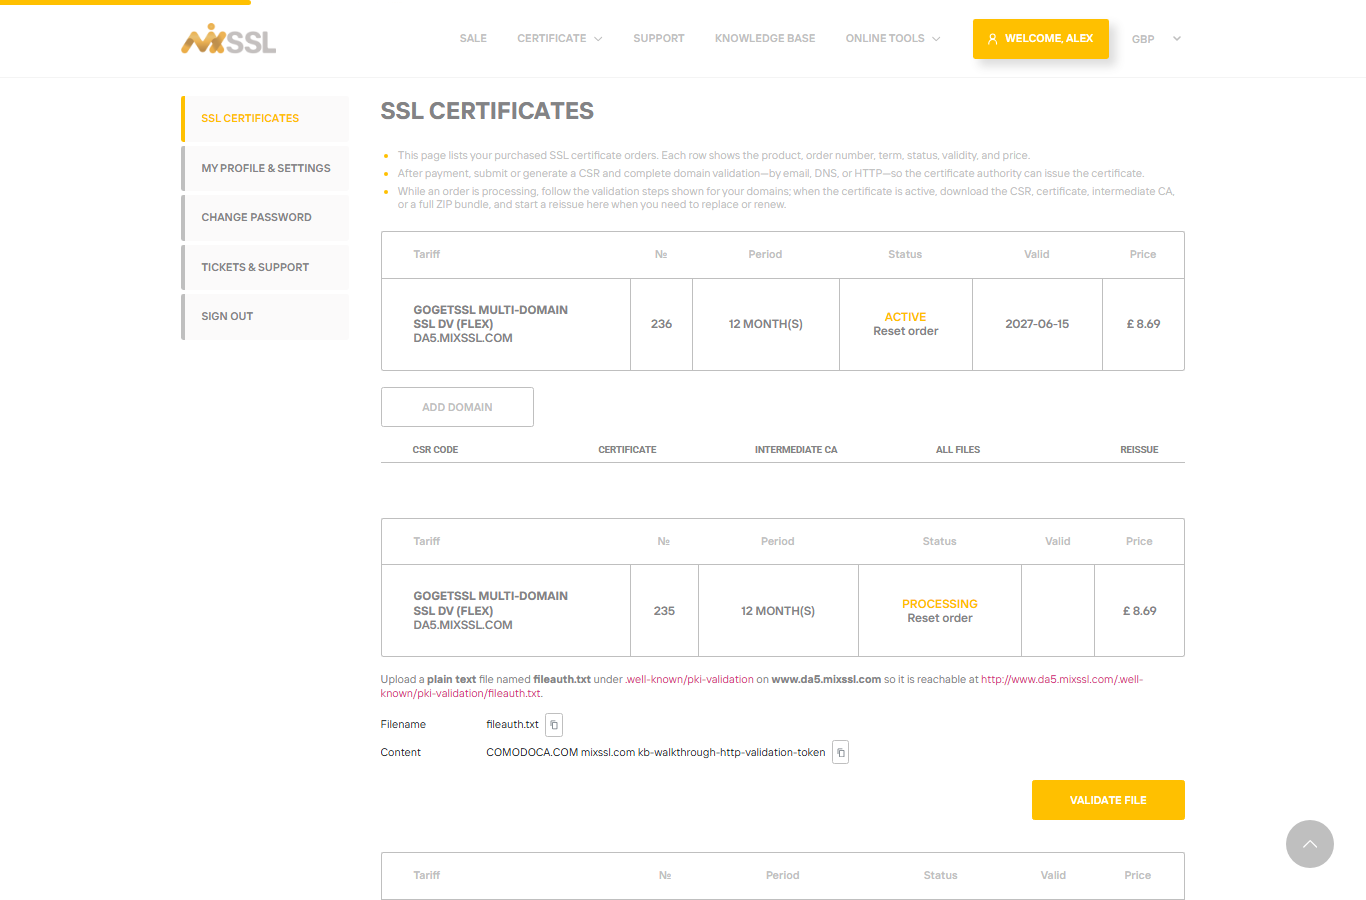The width and height of the screenshot is (1366, 900).
Task: Download the Intermediate CA
Action: 796,450
